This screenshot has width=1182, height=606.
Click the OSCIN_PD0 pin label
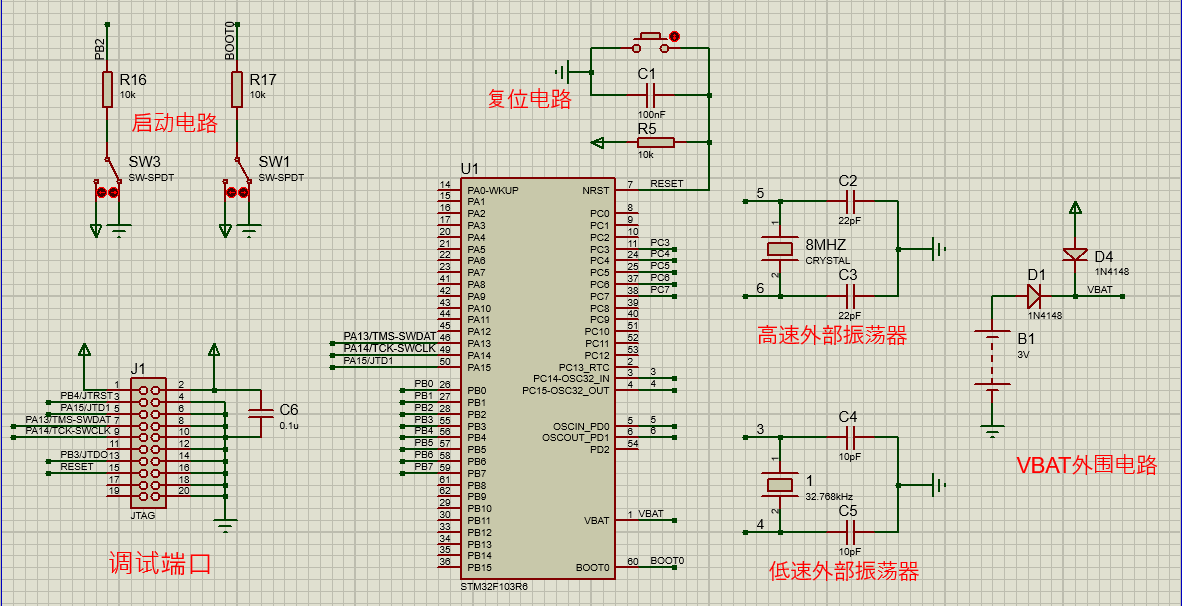[579, 426]
